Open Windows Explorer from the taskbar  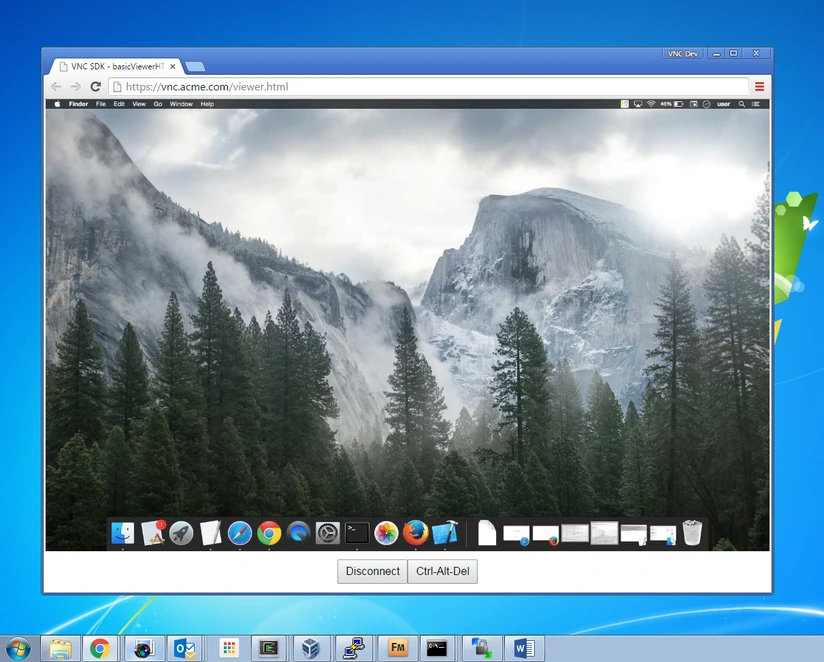(x=60, y=649)
